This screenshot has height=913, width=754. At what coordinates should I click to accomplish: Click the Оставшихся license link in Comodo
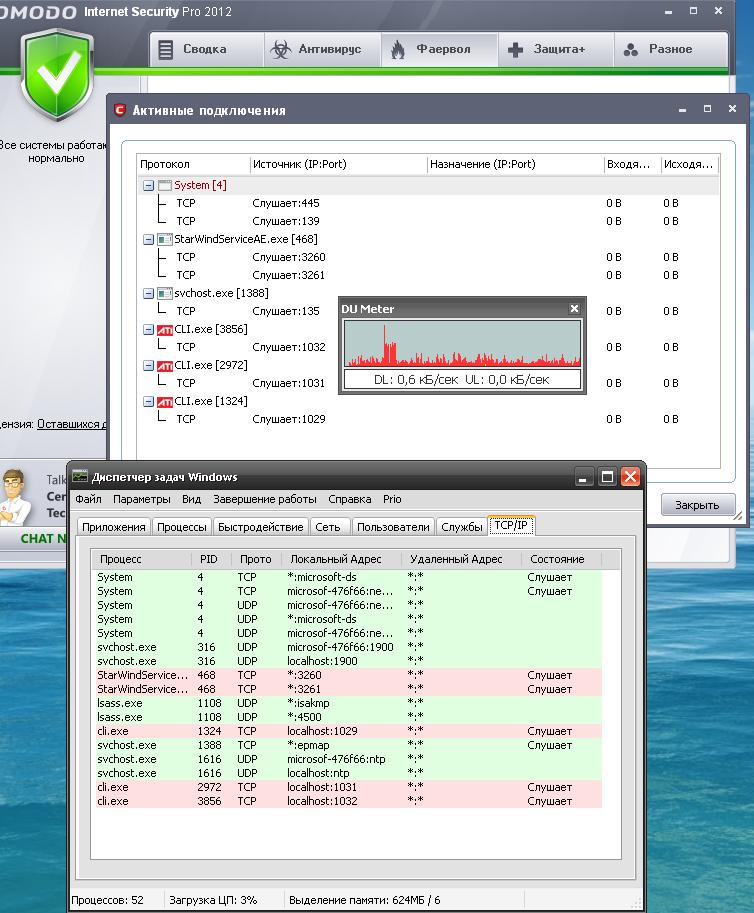[72, 424]
